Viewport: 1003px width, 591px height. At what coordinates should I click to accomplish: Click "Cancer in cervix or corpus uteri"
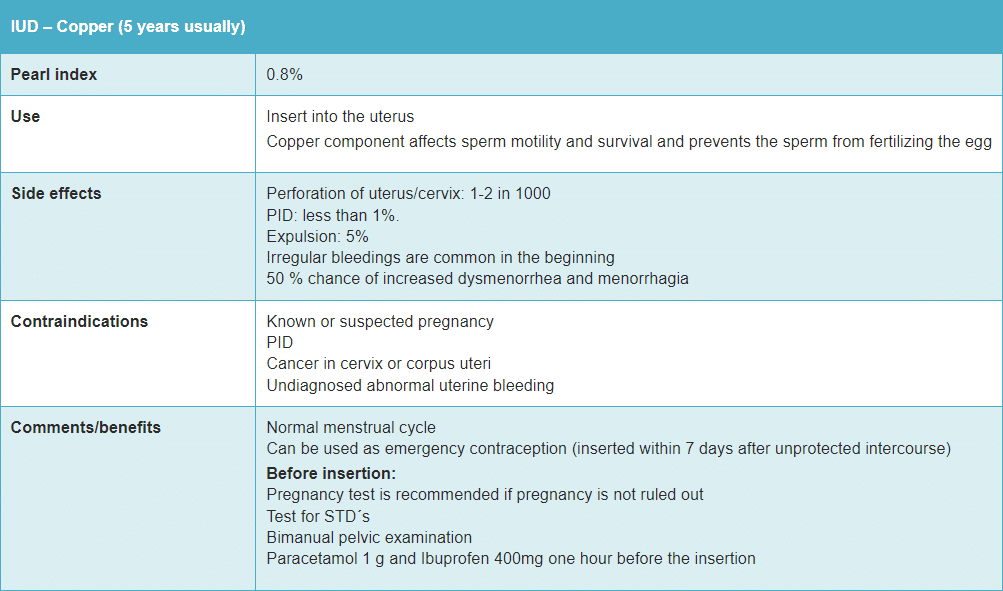(x=378, y=364)
